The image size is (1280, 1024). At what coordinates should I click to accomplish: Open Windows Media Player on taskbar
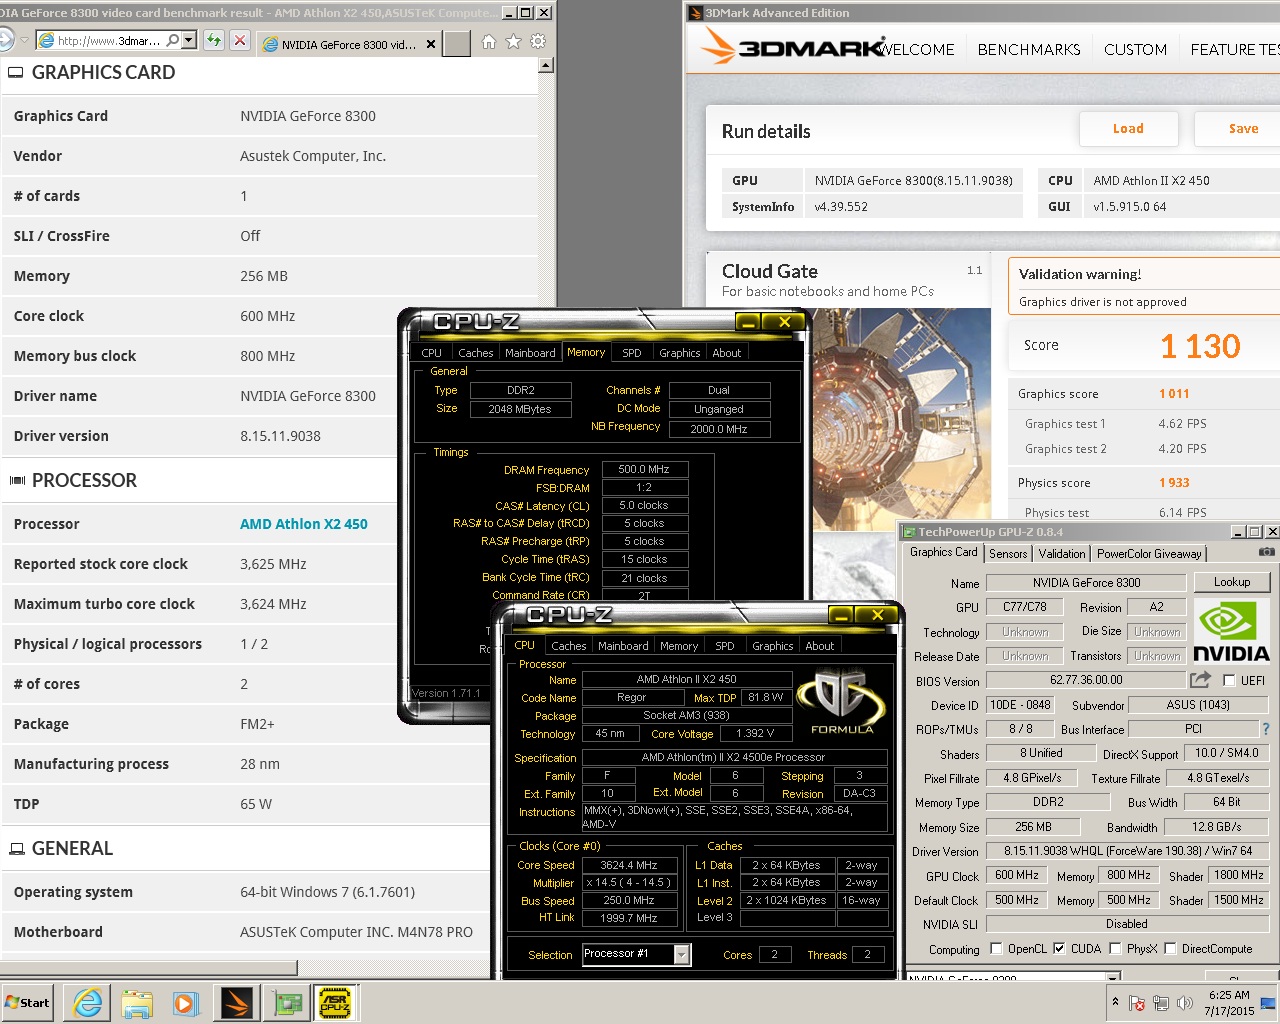pos(186,1003)
